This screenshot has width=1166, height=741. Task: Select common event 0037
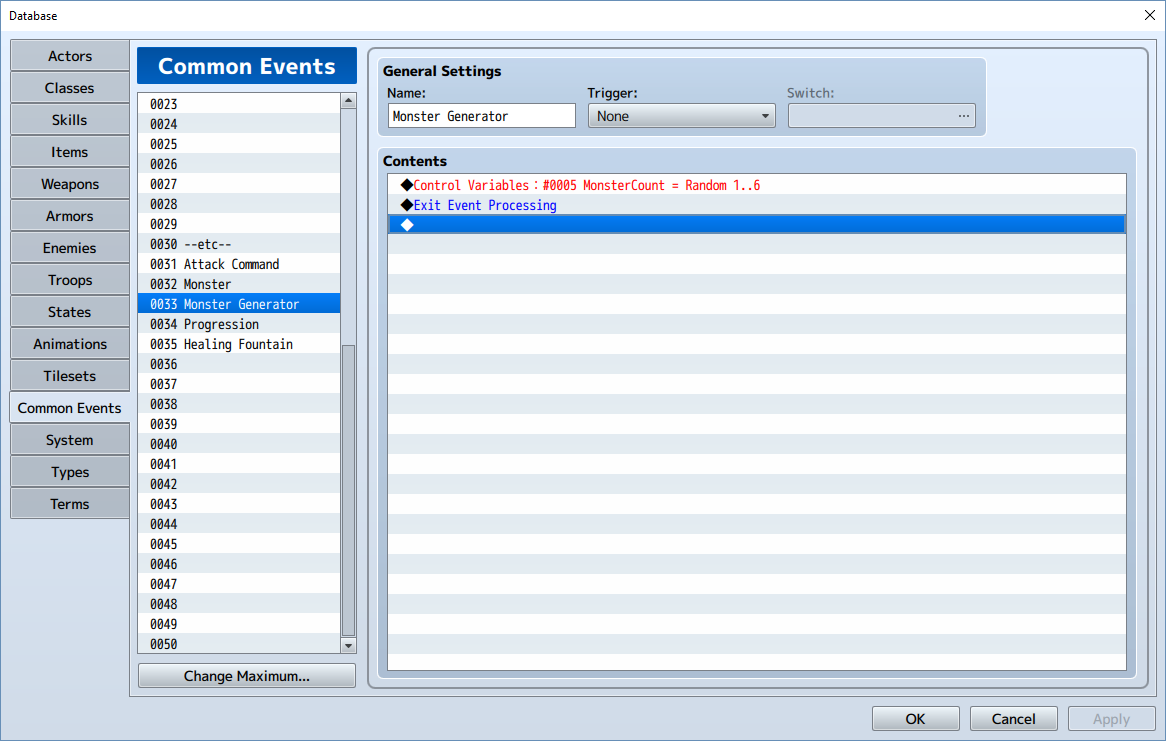point(239,384)
